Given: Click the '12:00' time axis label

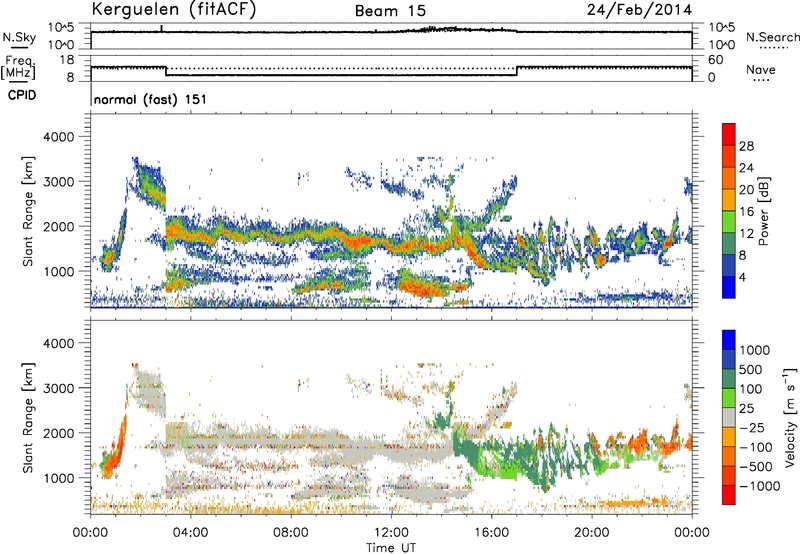Looking at the screenshot, I should (391, 533).
